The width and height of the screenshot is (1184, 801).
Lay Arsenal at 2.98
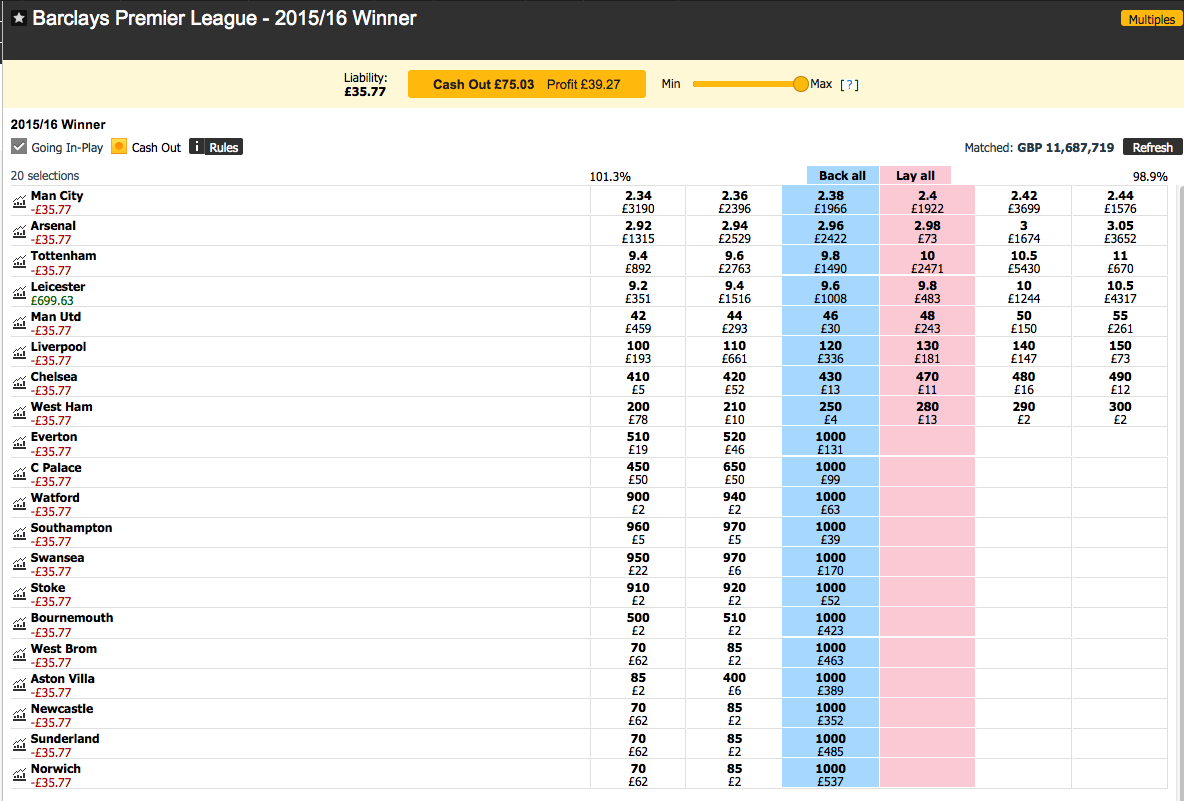[927, 232]
